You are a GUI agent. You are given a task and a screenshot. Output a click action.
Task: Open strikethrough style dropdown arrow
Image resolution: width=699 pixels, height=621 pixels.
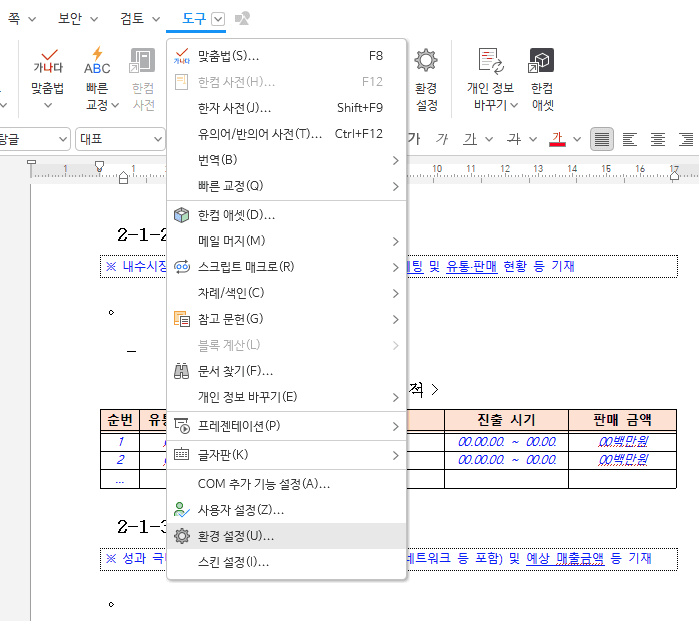pyautogui.click(x=533, y=139)
